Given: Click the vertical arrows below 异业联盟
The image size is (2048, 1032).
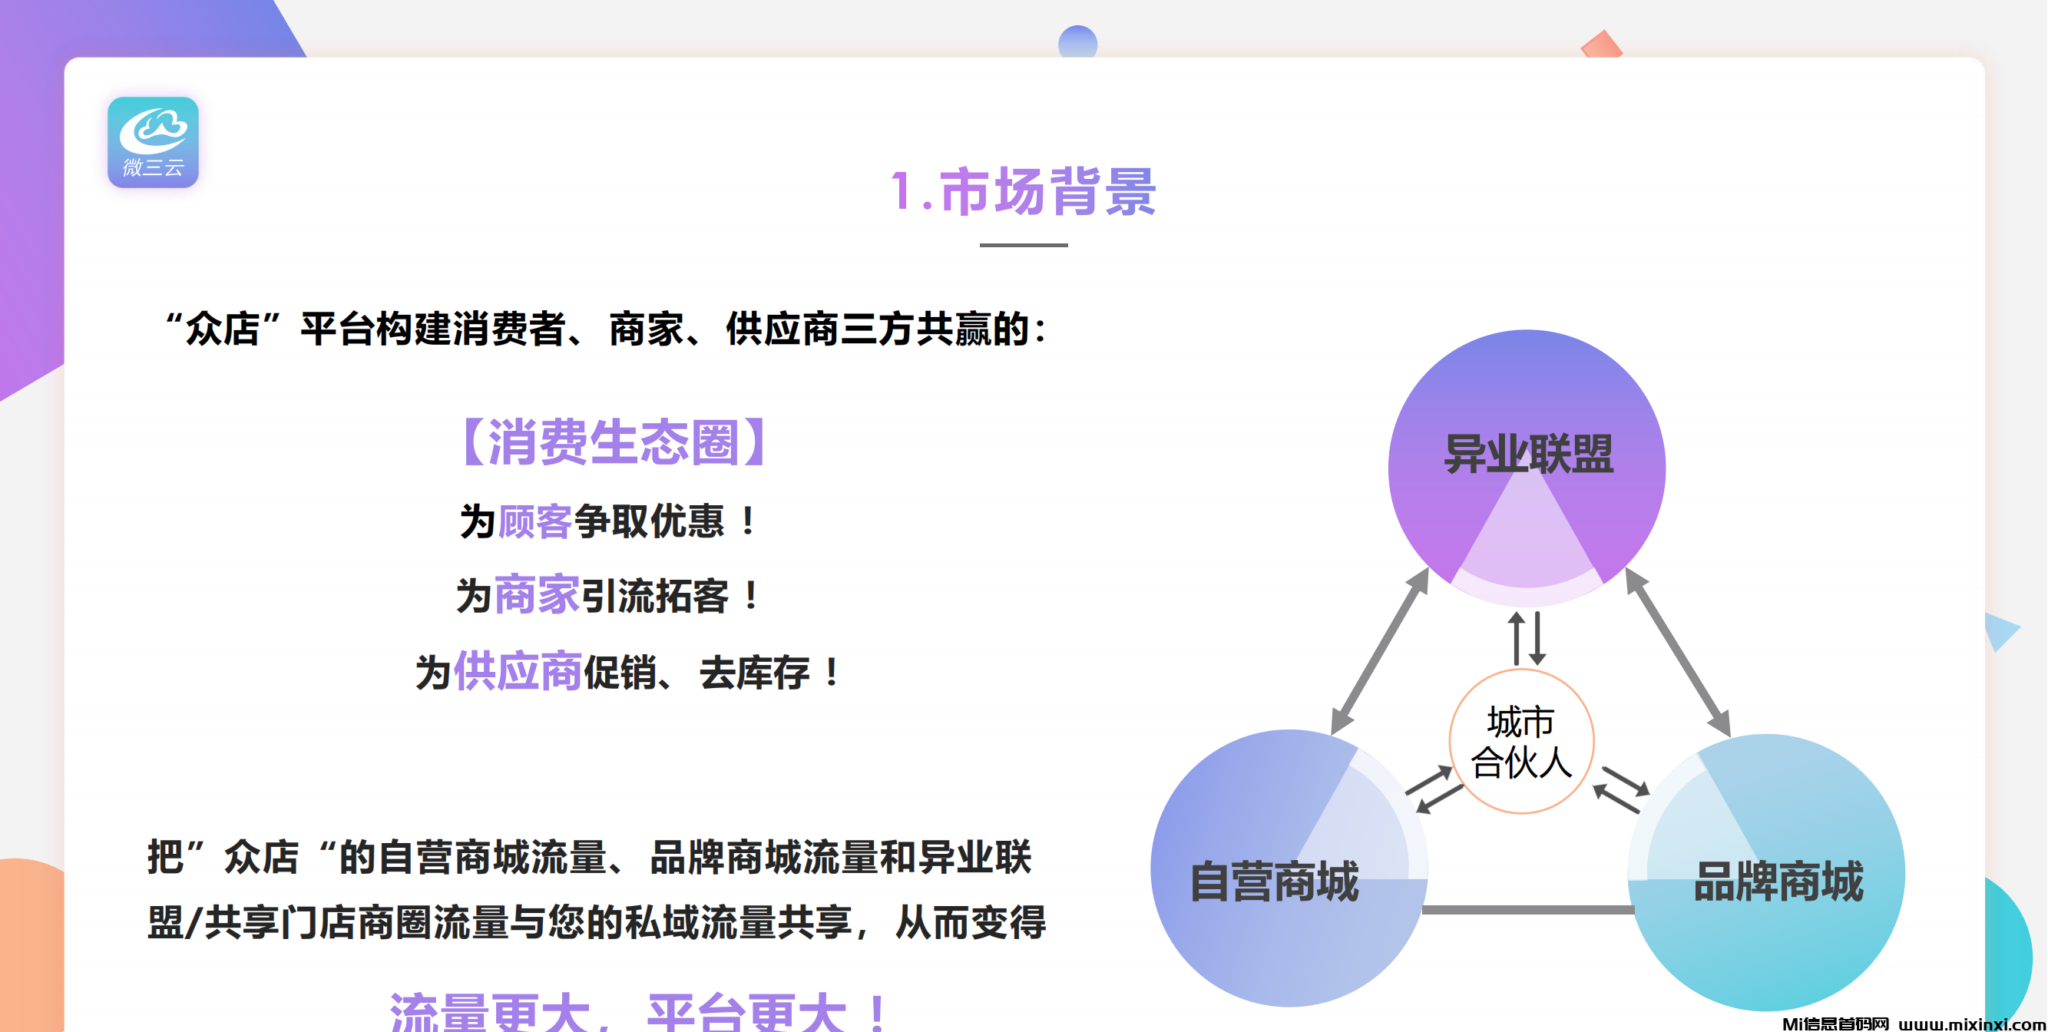Looking at the screenshot, I should tap(1527, 638).
